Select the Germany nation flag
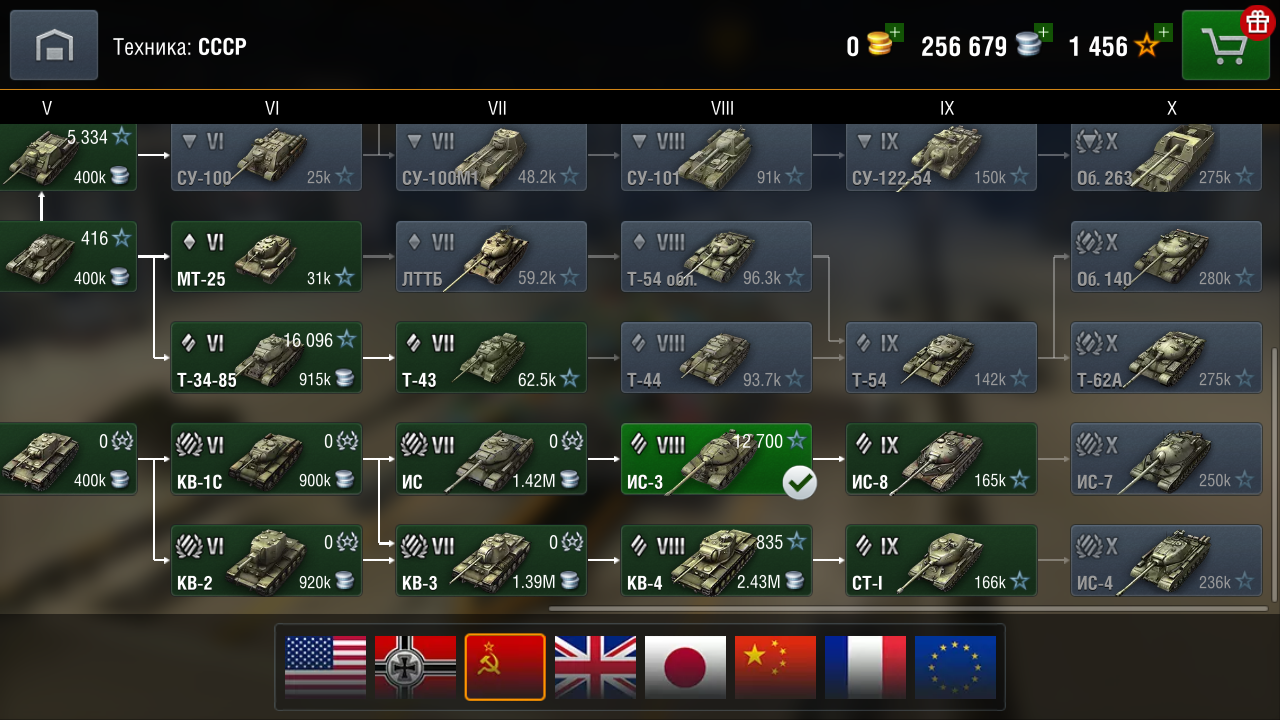Viewport: 1280px width, 720px height. click(415, 667)
